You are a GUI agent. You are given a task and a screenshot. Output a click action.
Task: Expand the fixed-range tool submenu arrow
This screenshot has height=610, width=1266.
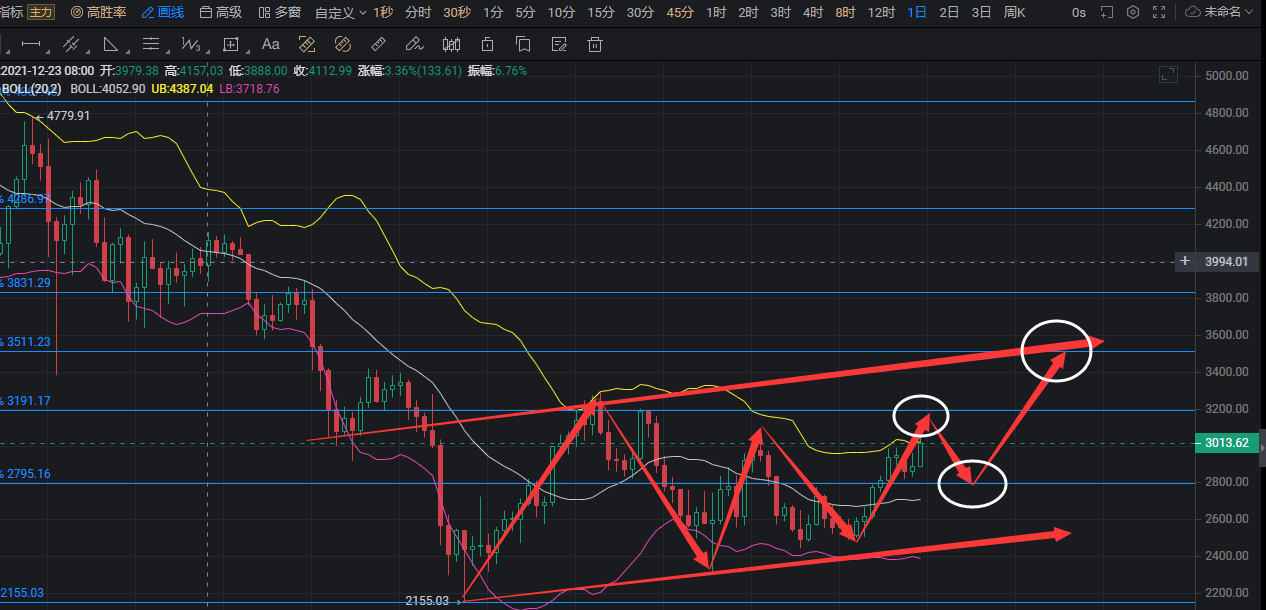[248, 45]
